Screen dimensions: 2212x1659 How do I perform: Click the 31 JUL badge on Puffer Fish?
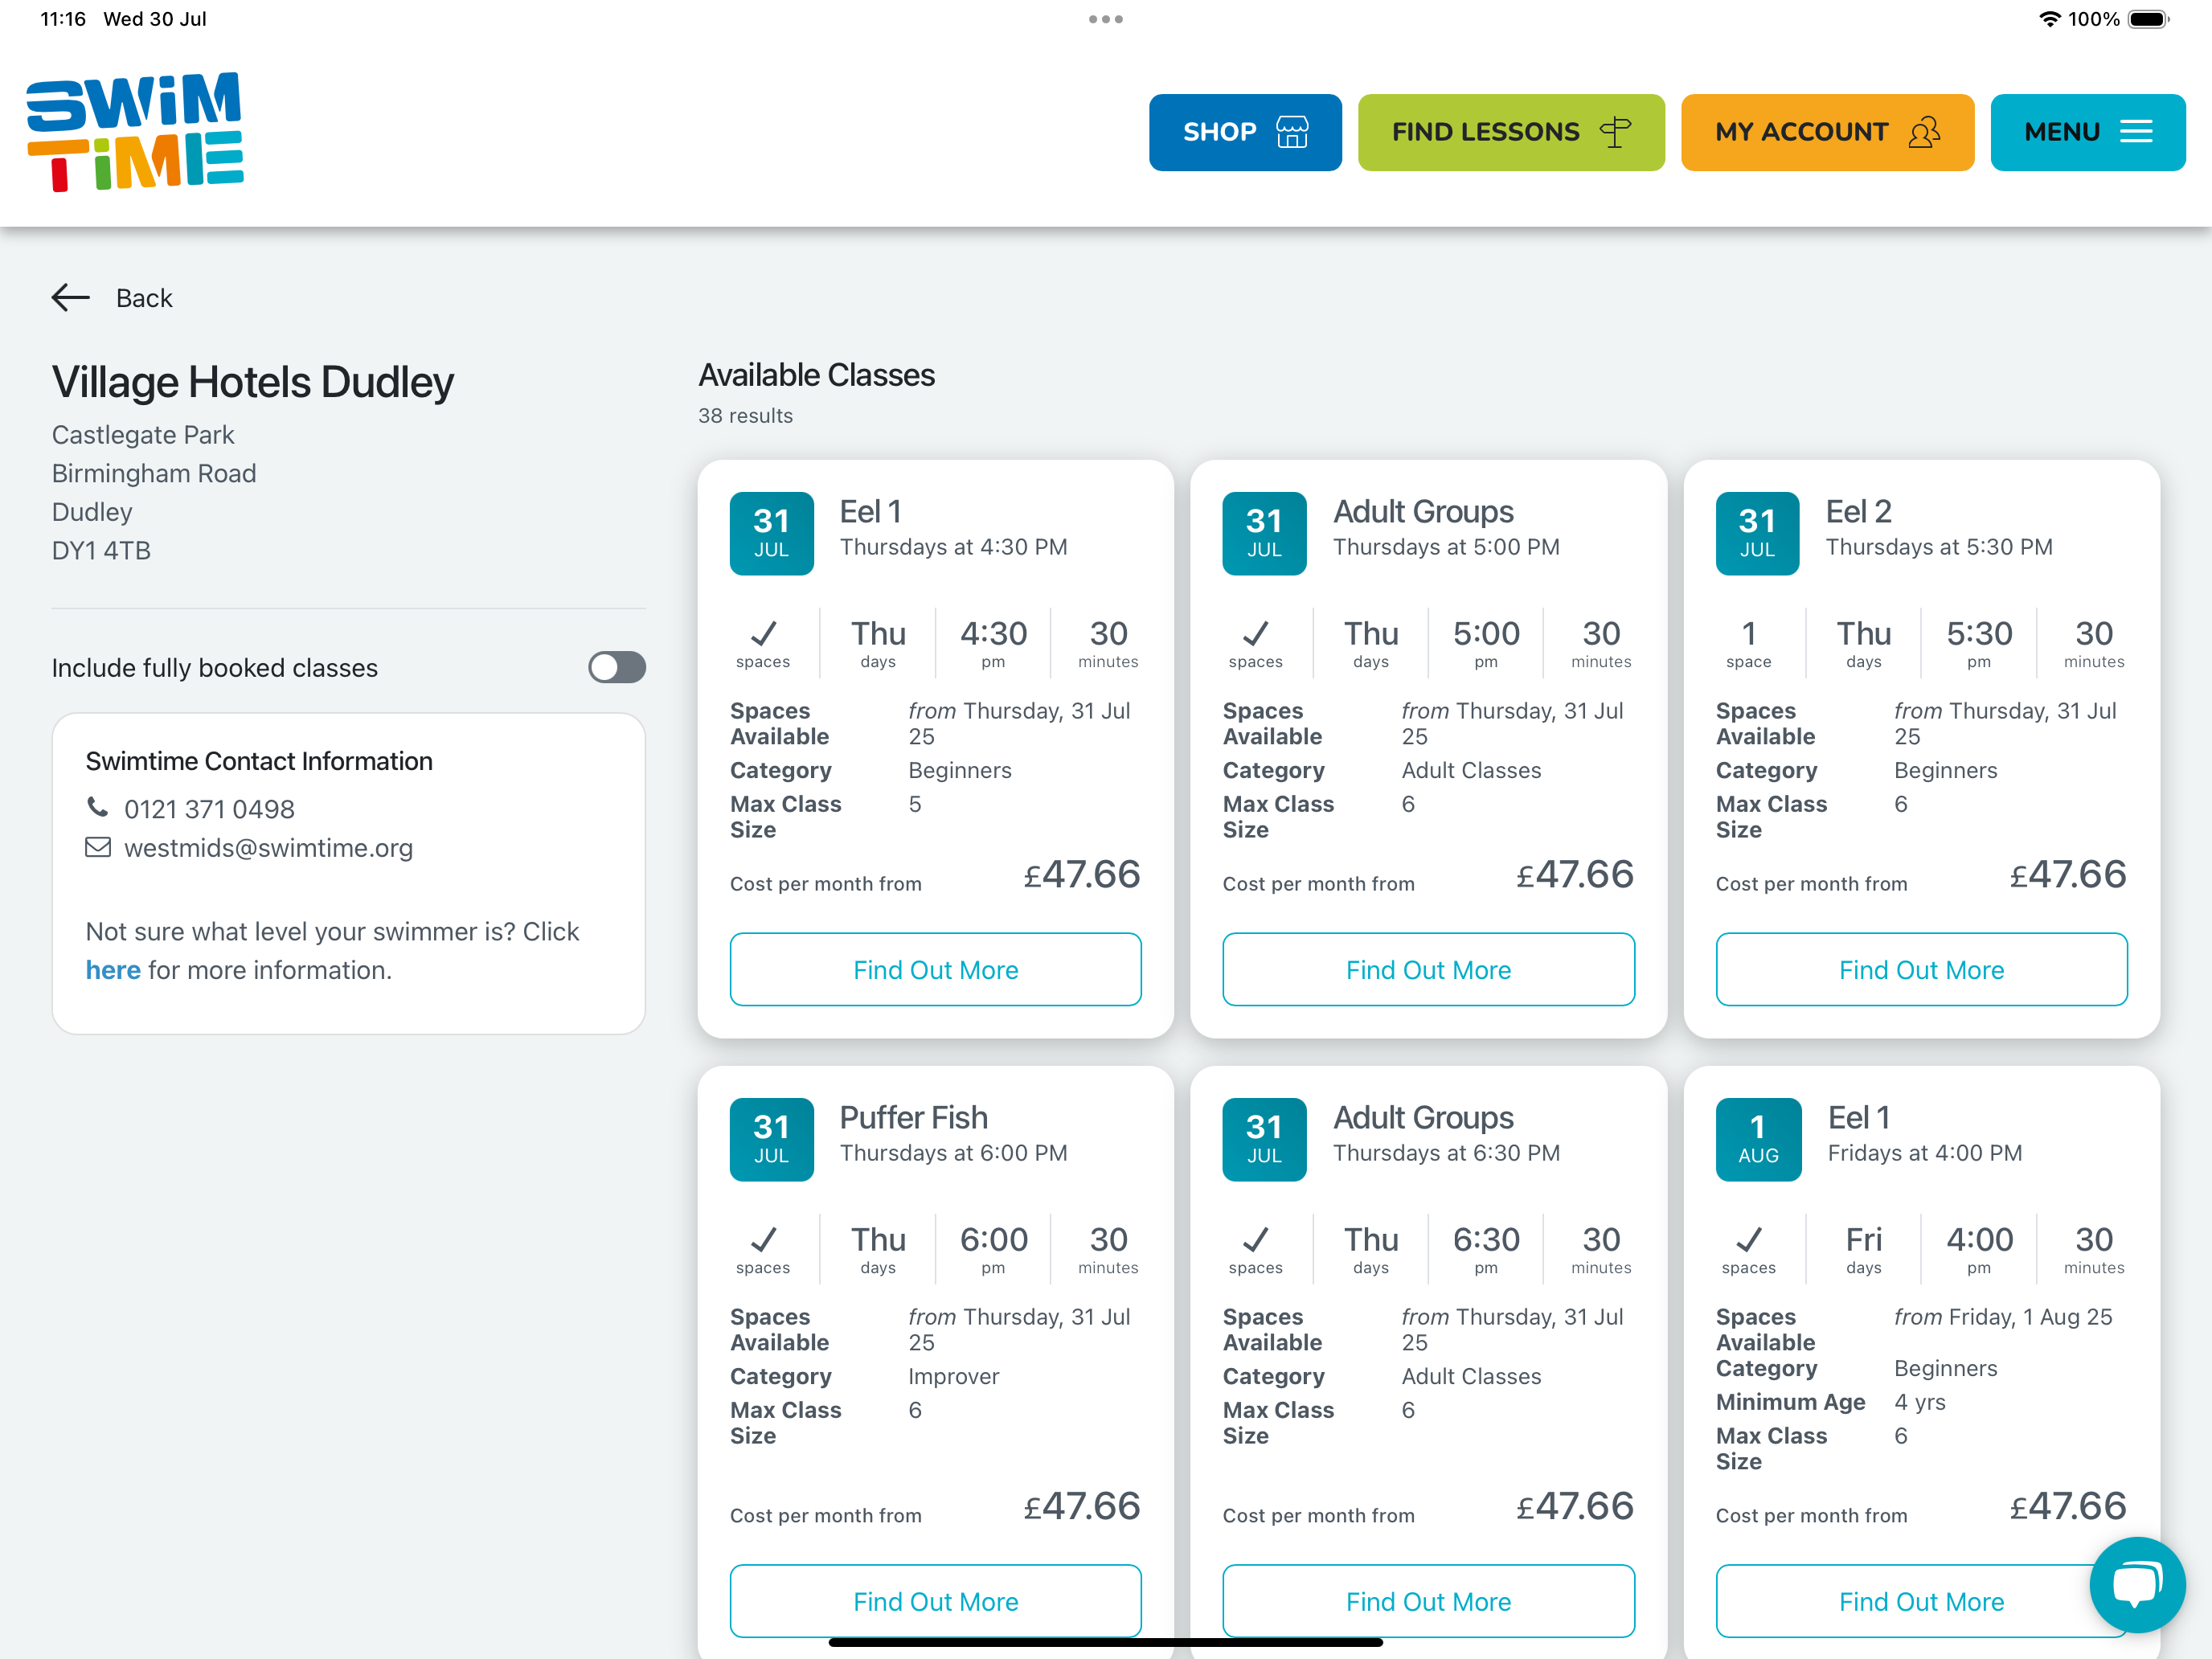(x=771, y=1139)
